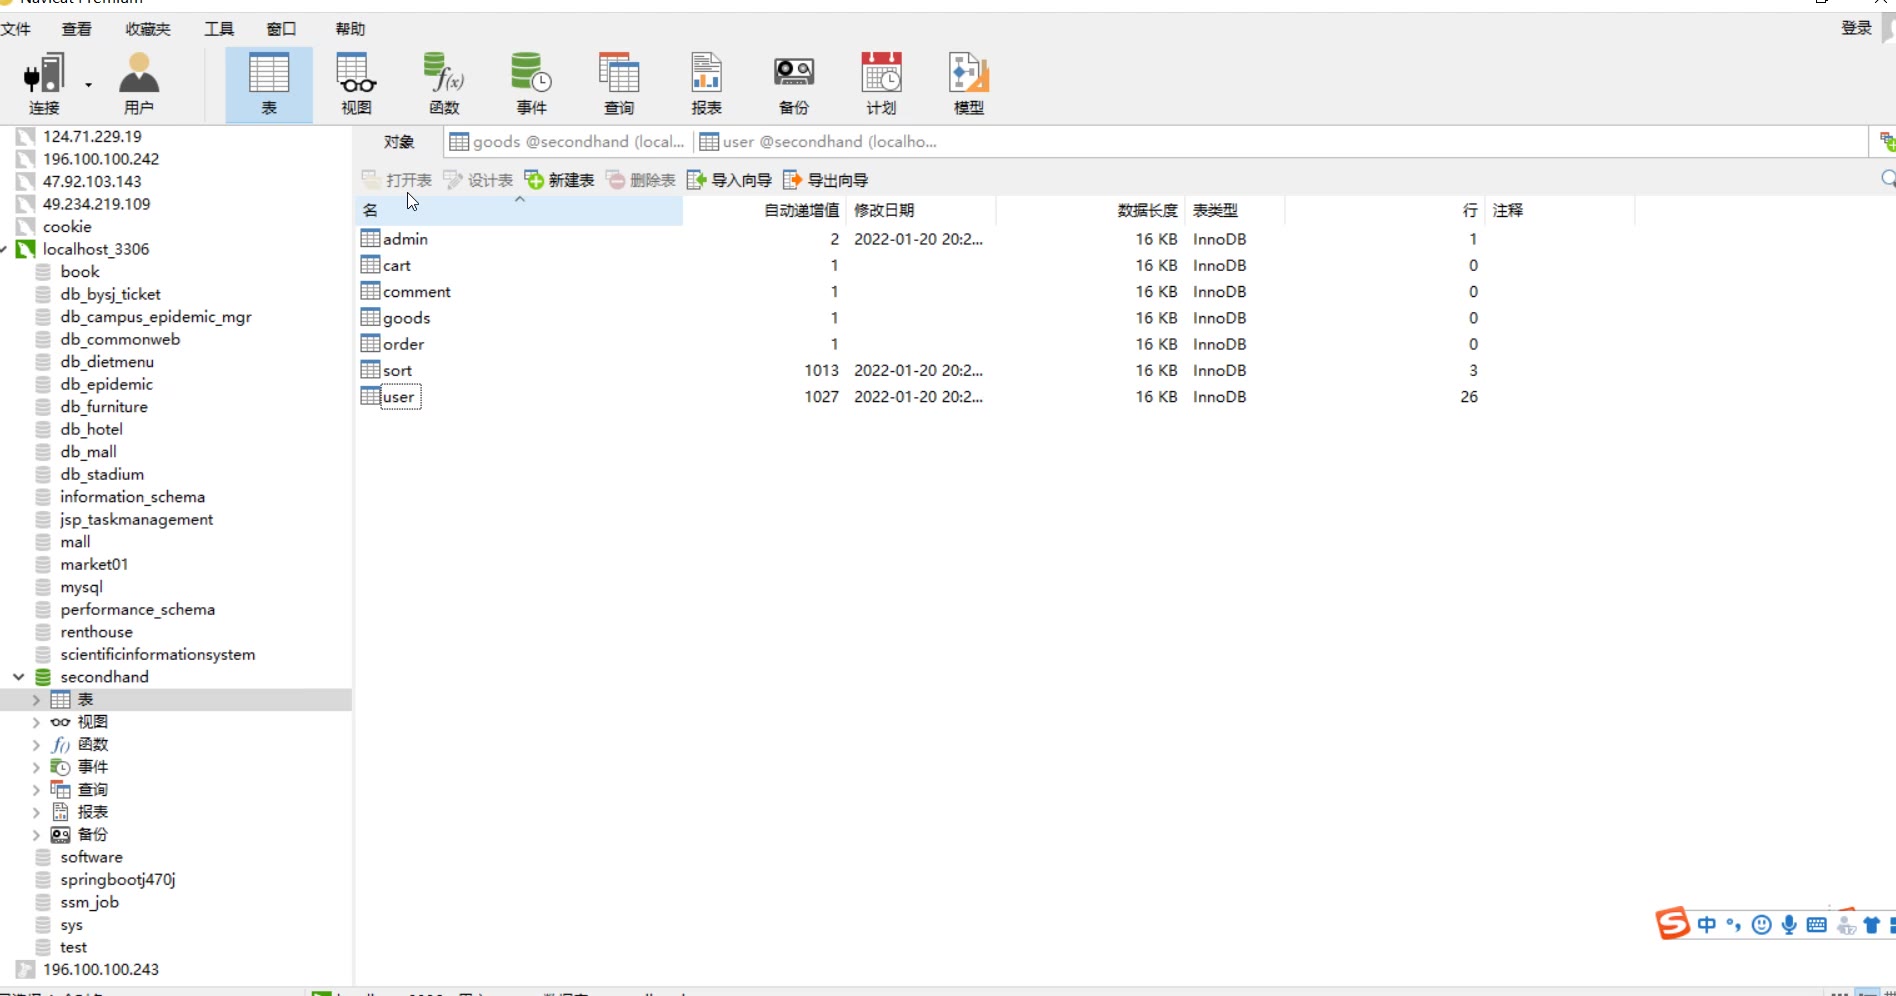Click the 登录 (Login) link
This screenshot has height=996, width=1896.
(1856, 28)
